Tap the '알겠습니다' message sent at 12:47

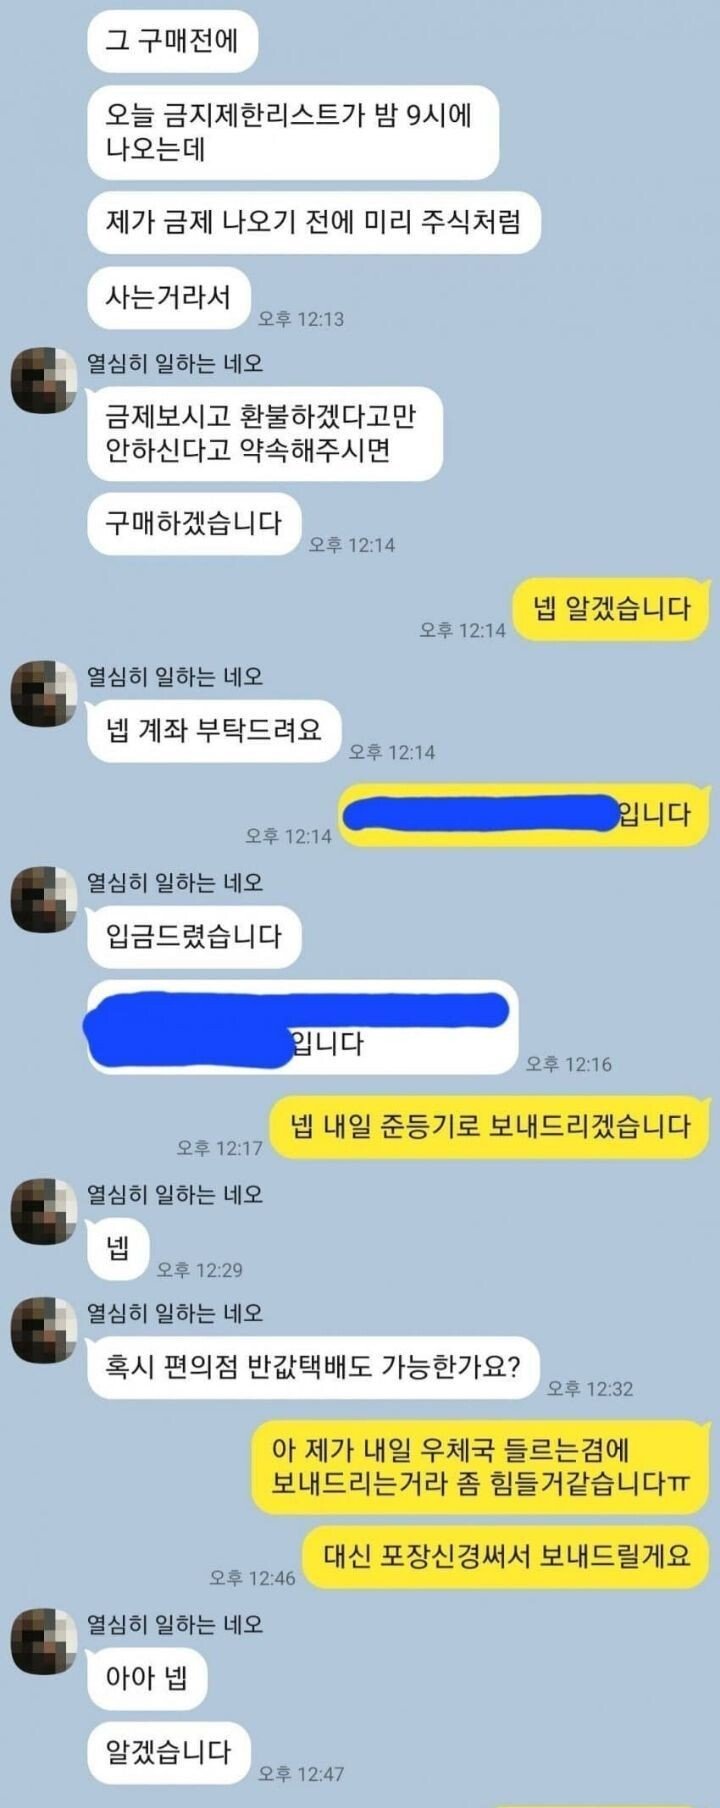(168, 1752)
